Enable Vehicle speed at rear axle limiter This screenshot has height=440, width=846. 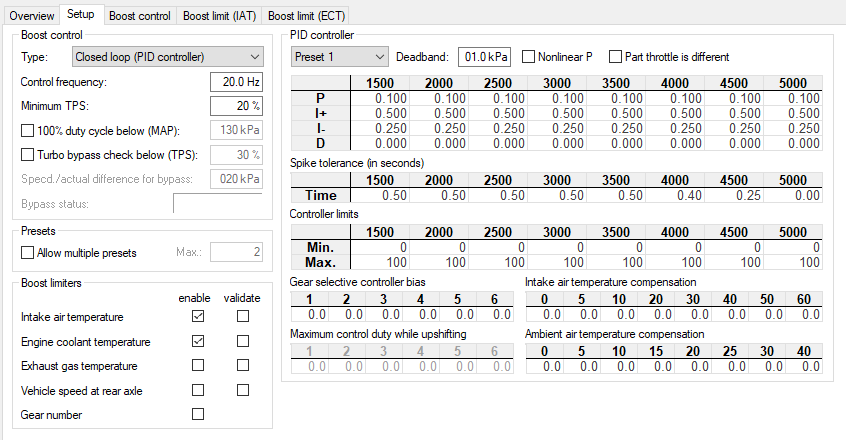198,390
